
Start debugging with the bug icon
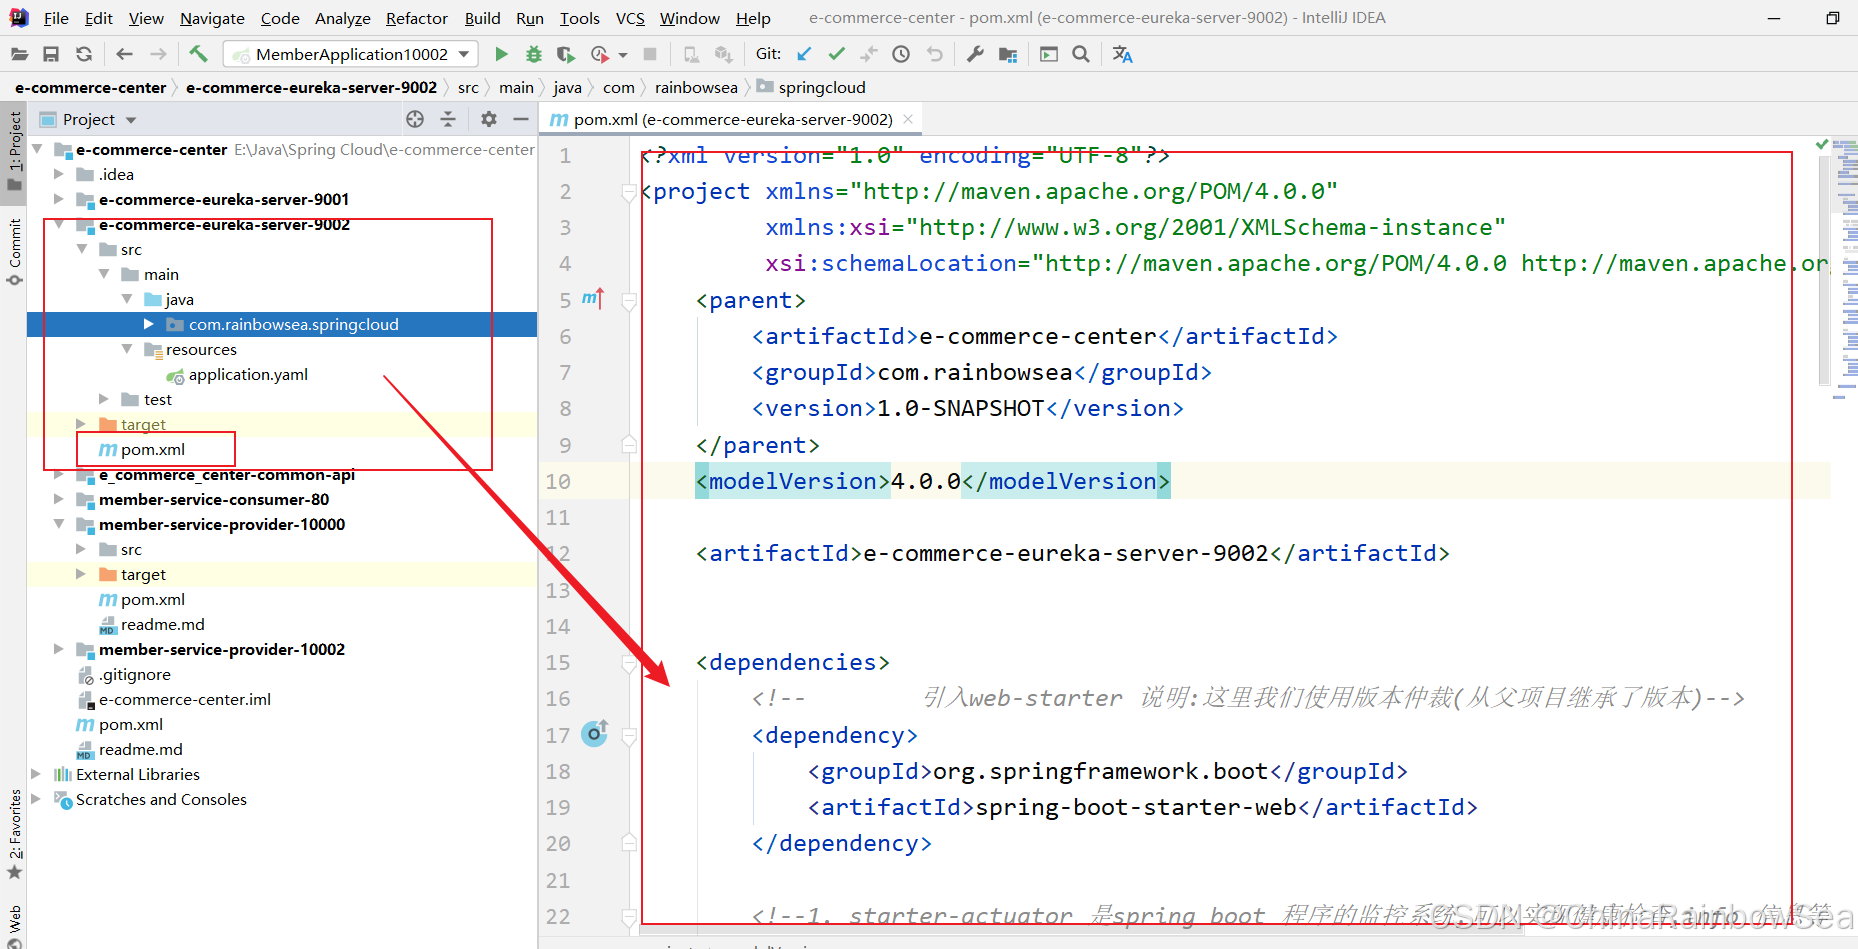534,54
